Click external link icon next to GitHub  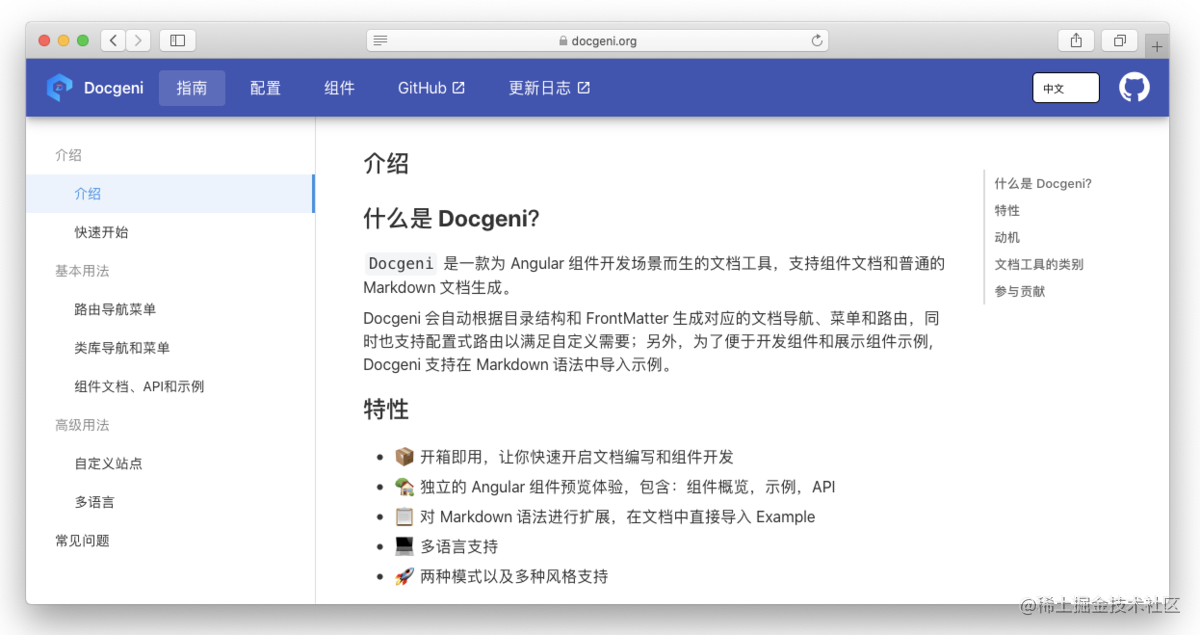pos(459,88)
